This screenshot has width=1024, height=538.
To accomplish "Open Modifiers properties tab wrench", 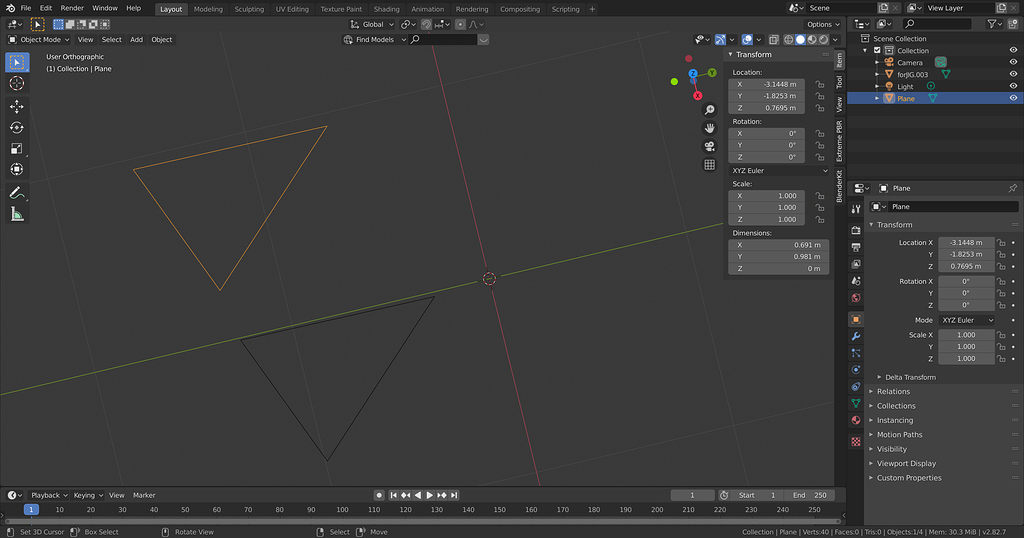I will pyautogui.click(x=856, y=336).
